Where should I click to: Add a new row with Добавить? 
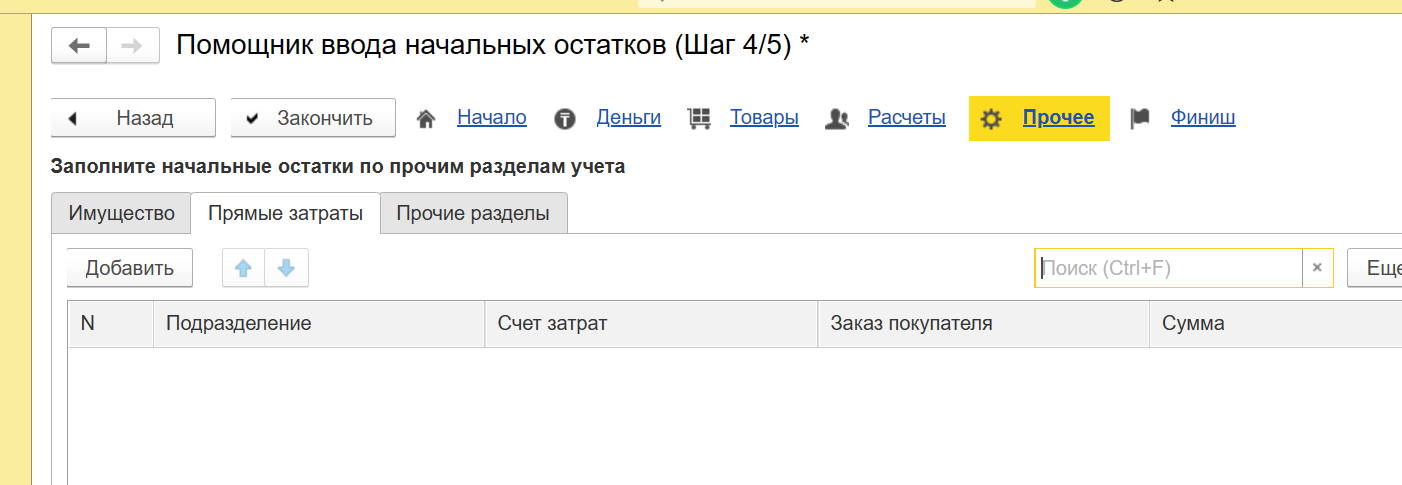coord(129,268)
